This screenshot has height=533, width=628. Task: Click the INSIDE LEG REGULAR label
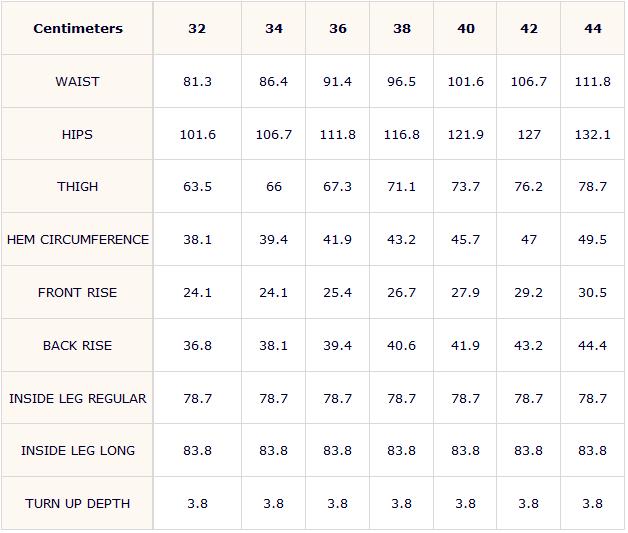(x=78, y=399)
